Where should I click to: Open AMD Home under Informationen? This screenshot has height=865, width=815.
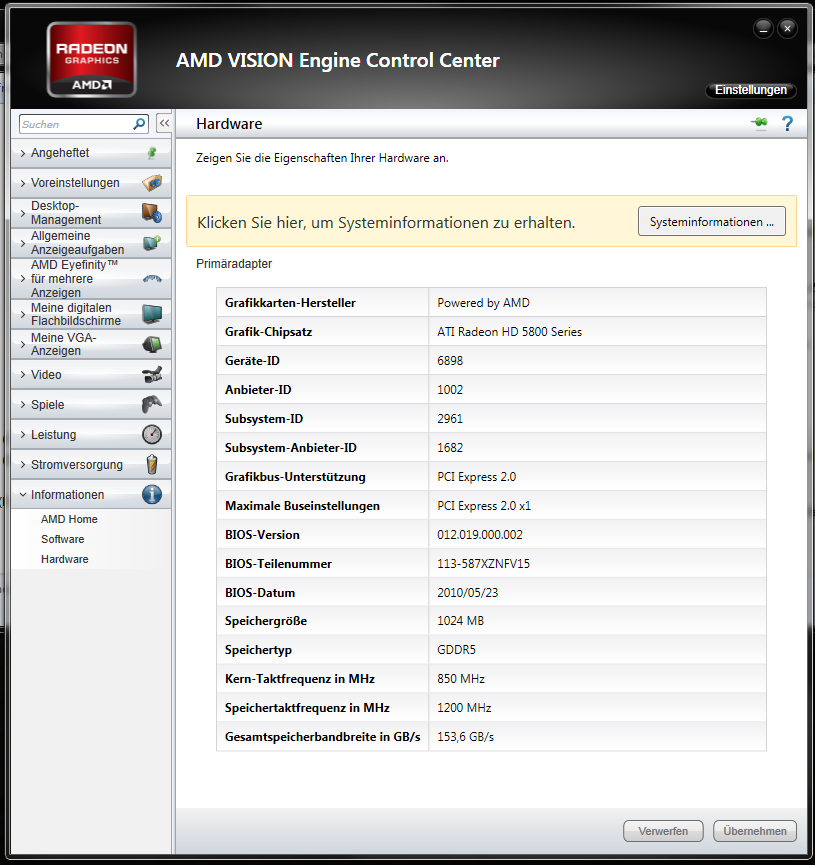[x=69, y=519]
